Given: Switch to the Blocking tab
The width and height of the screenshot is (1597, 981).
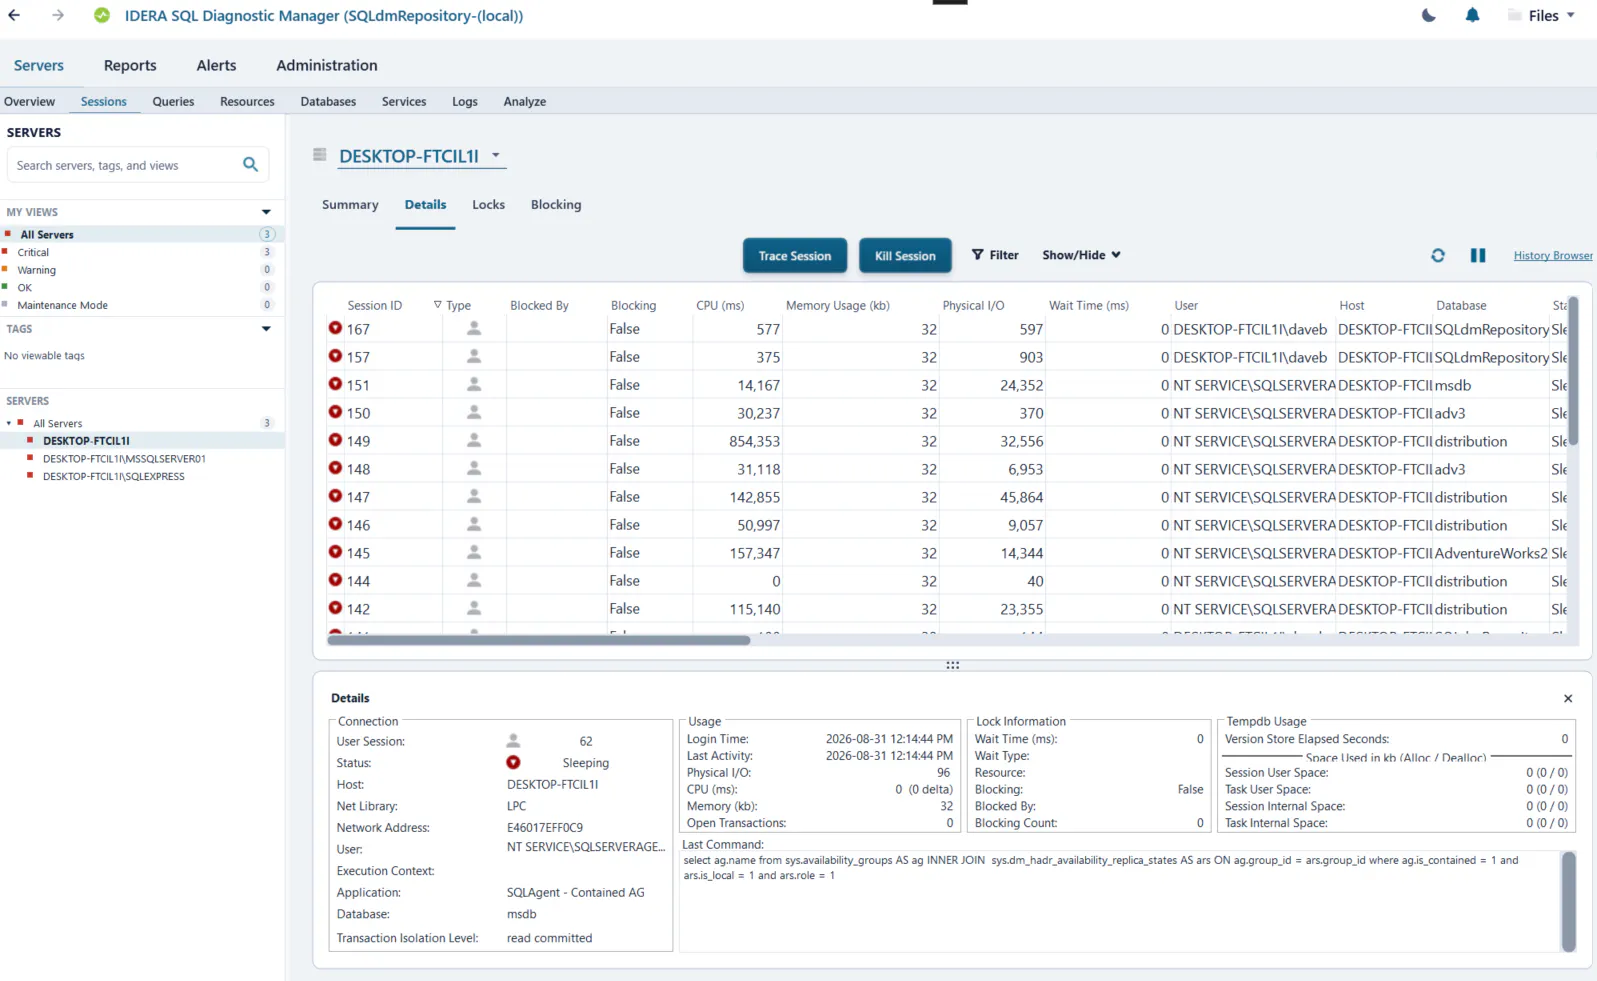Looking at the screenshot, I should [x=556, y=205].
